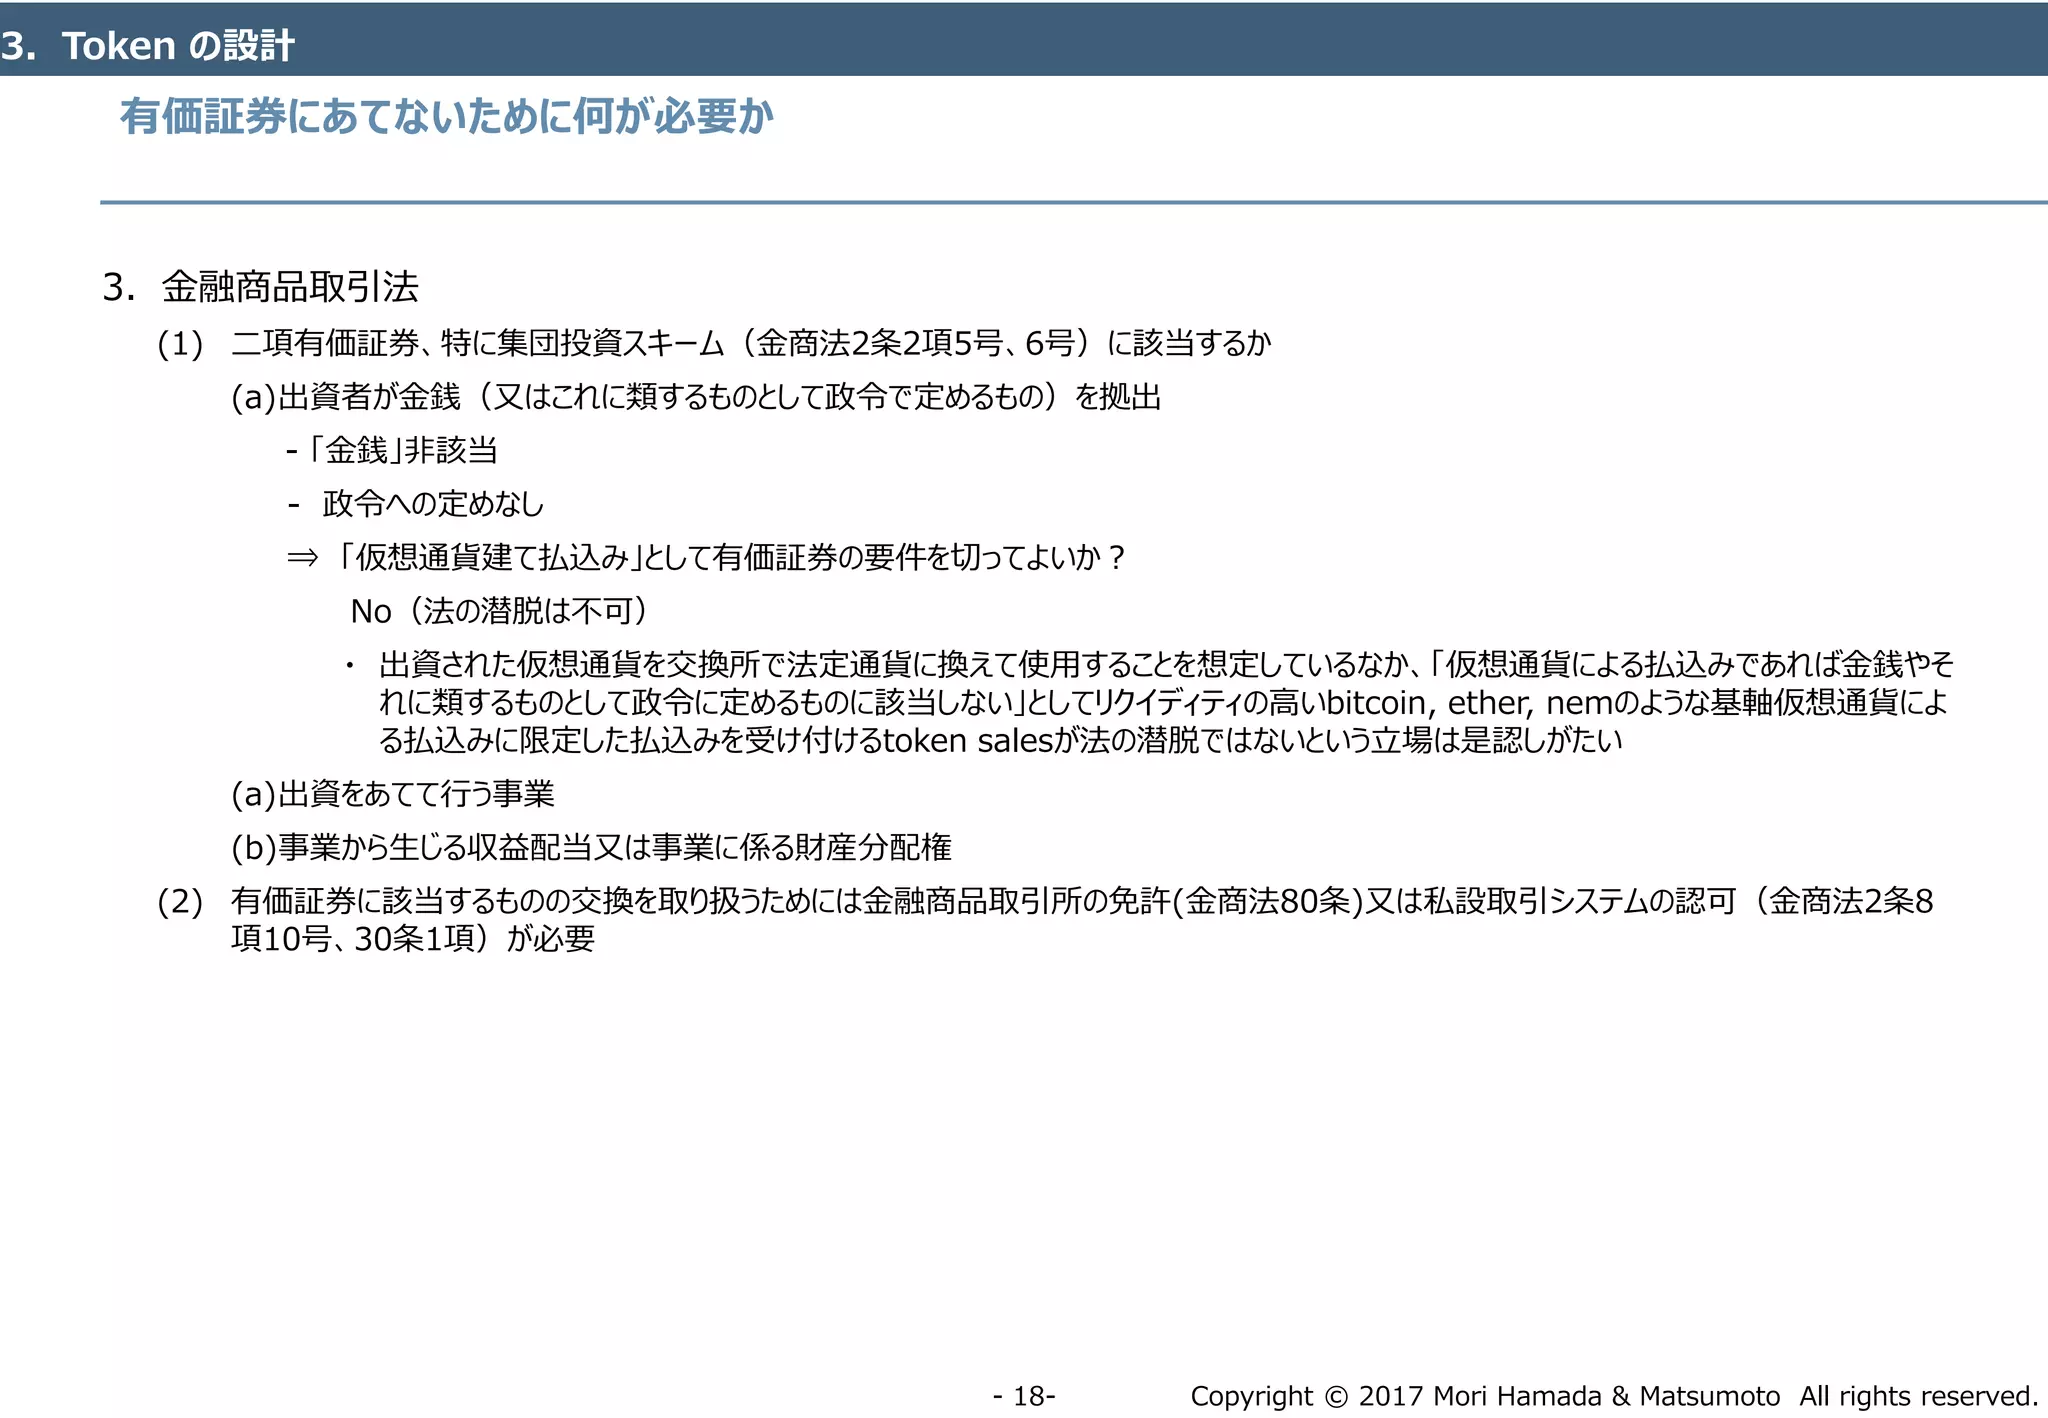Click the line '(a)出資者が金銭…を拠出'

click(696, 398)
